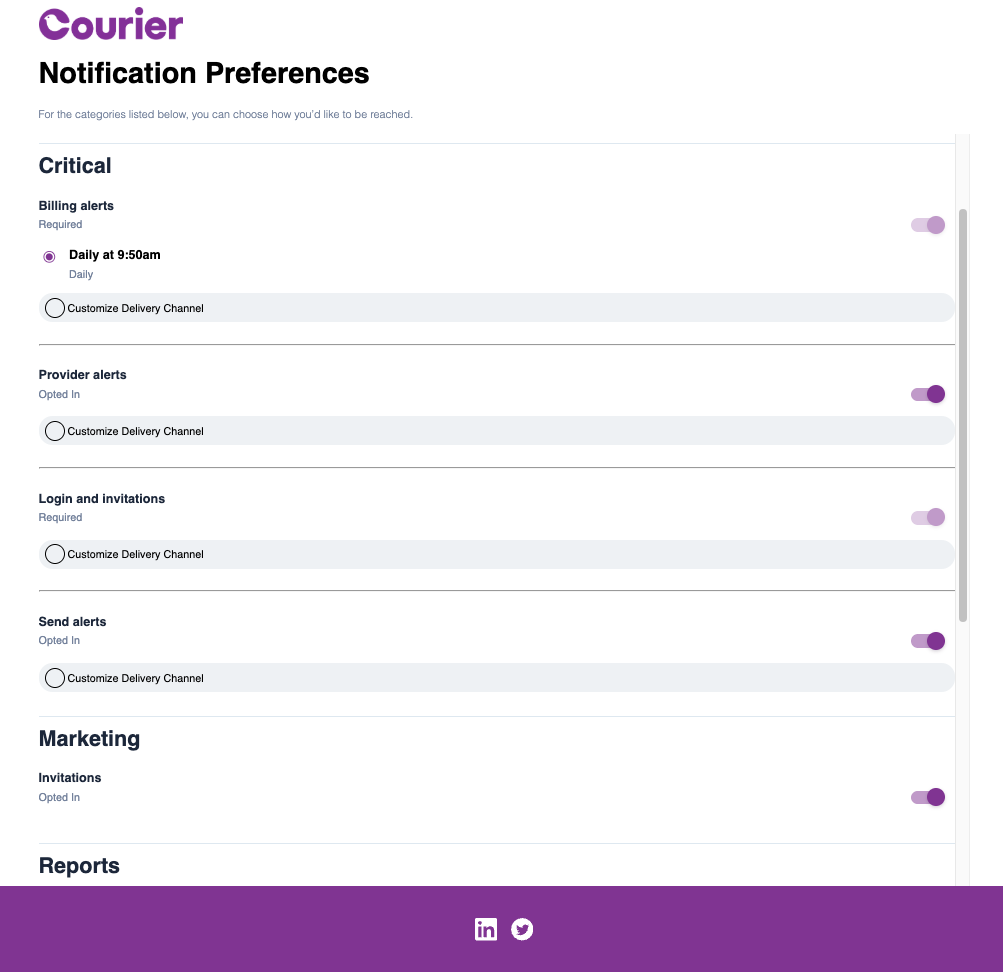Image resolution: width=1003 pixels, height=972 pixels.
Task: Click the Marketing section heading
Action: (89, 738)
